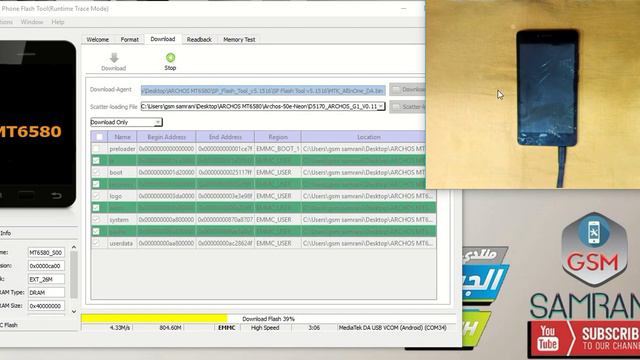Screen dimensions: 640x360
Task: Click the MT6580 phone image
Action: pyautogui.click(x=37, y=124)
